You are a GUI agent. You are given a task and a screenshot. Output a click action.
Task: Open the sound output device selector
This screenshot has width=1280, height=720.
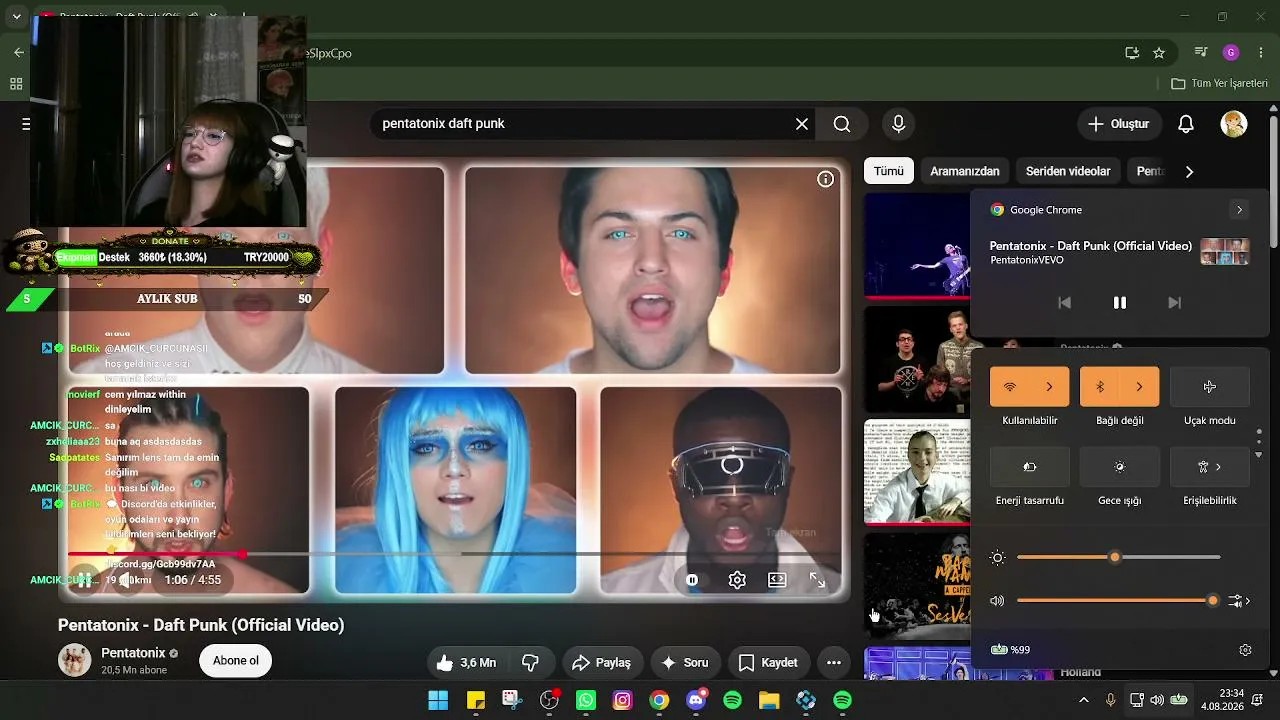(1240, 601)
